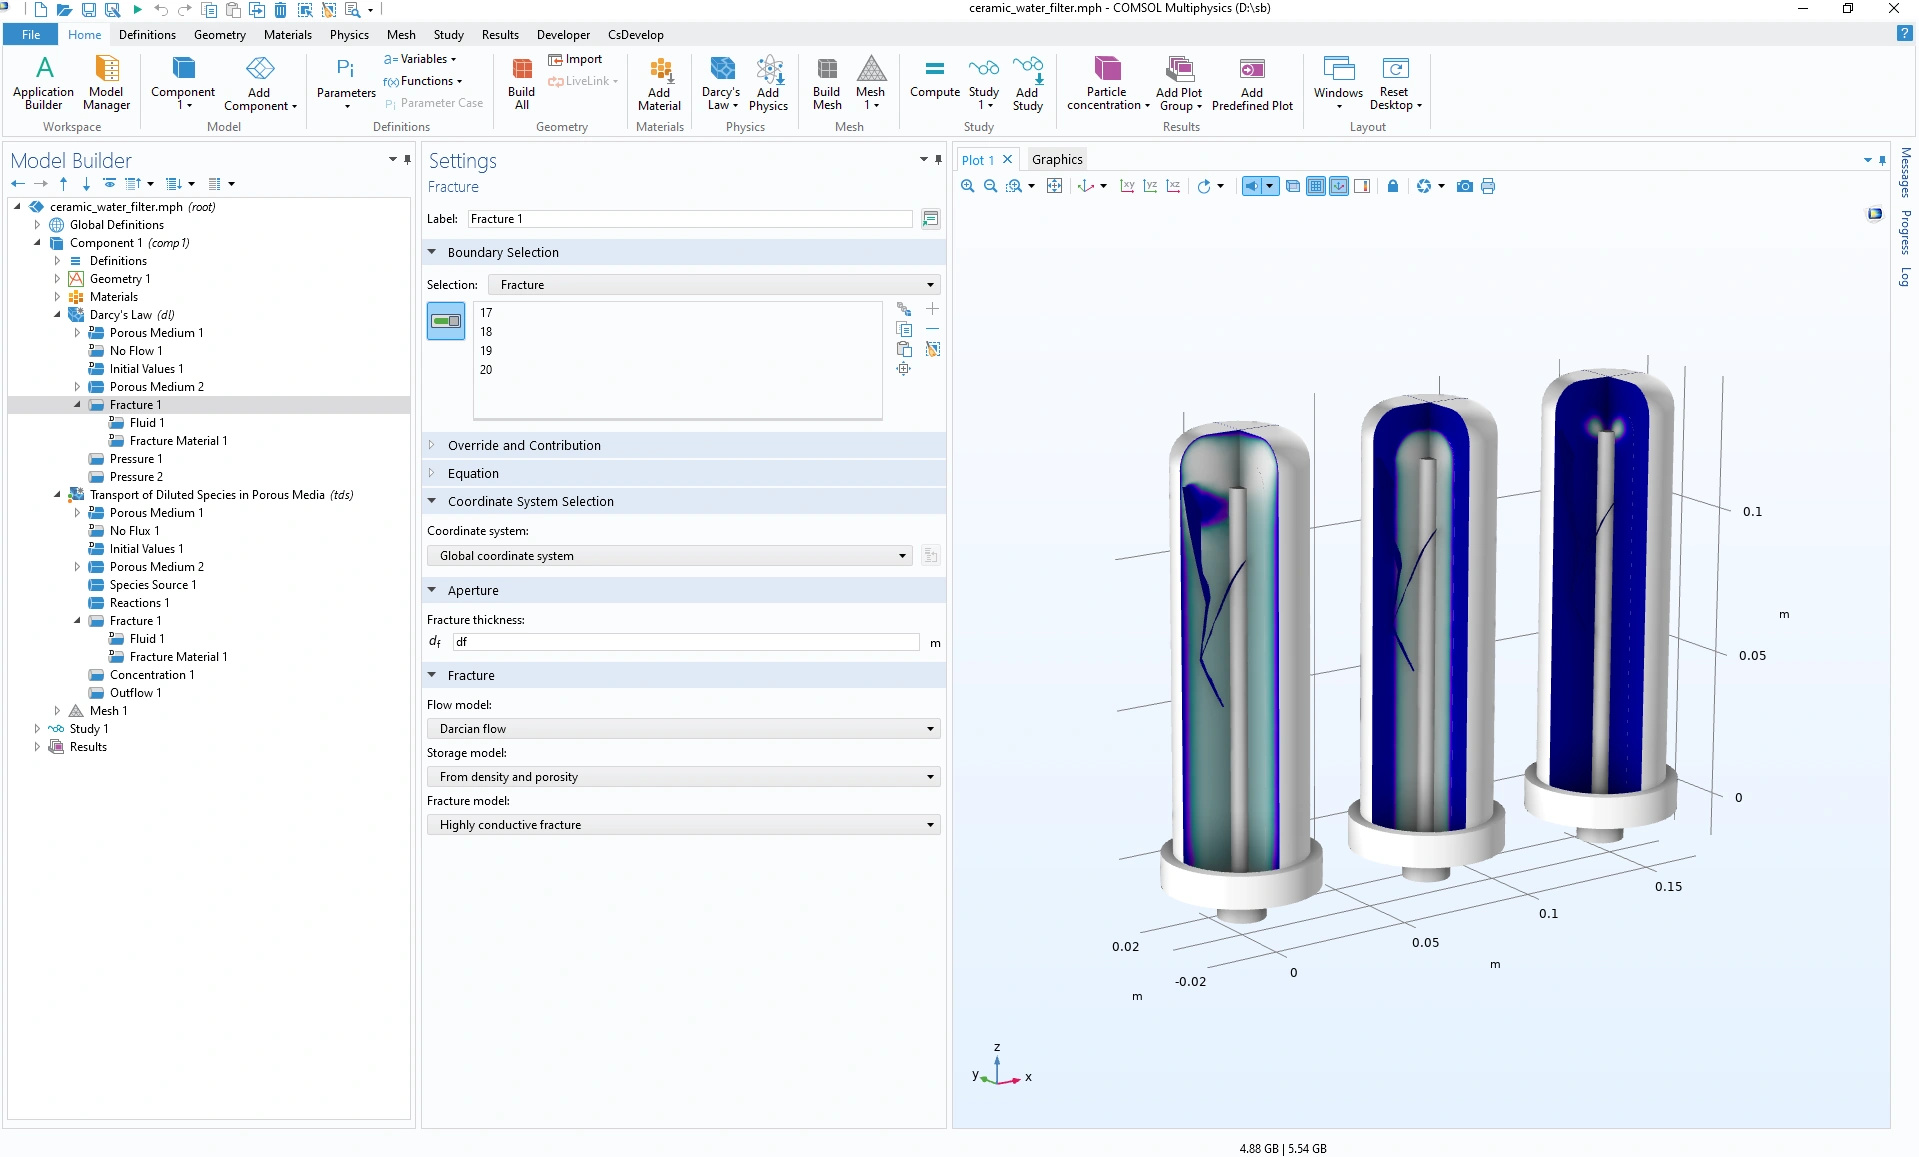Open the Functions dropdown button
Viewport: 1919px width, 1157px height.
(423, 81)
